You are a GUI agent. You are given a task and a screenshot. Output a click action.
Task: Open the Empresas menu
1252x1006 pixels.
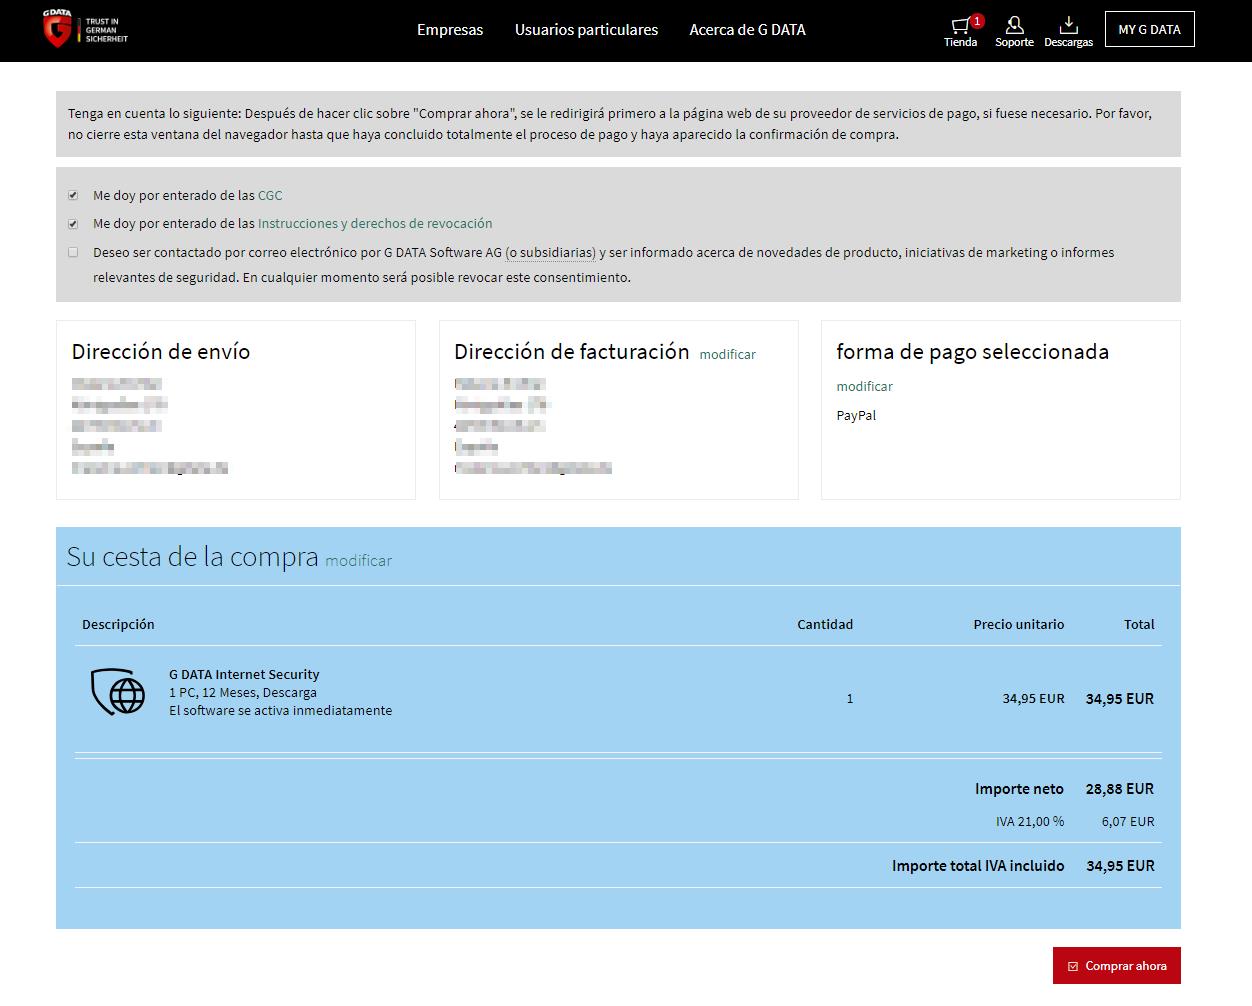click(x=450, y=30)
